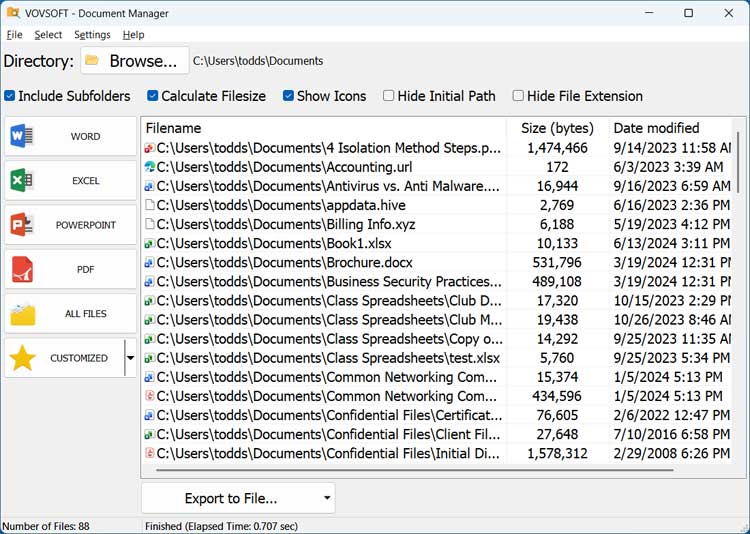Screen dimensions: 750x534
Task: Uncheck the Calculate Filesize checkbox
Action: click(153, 96)
